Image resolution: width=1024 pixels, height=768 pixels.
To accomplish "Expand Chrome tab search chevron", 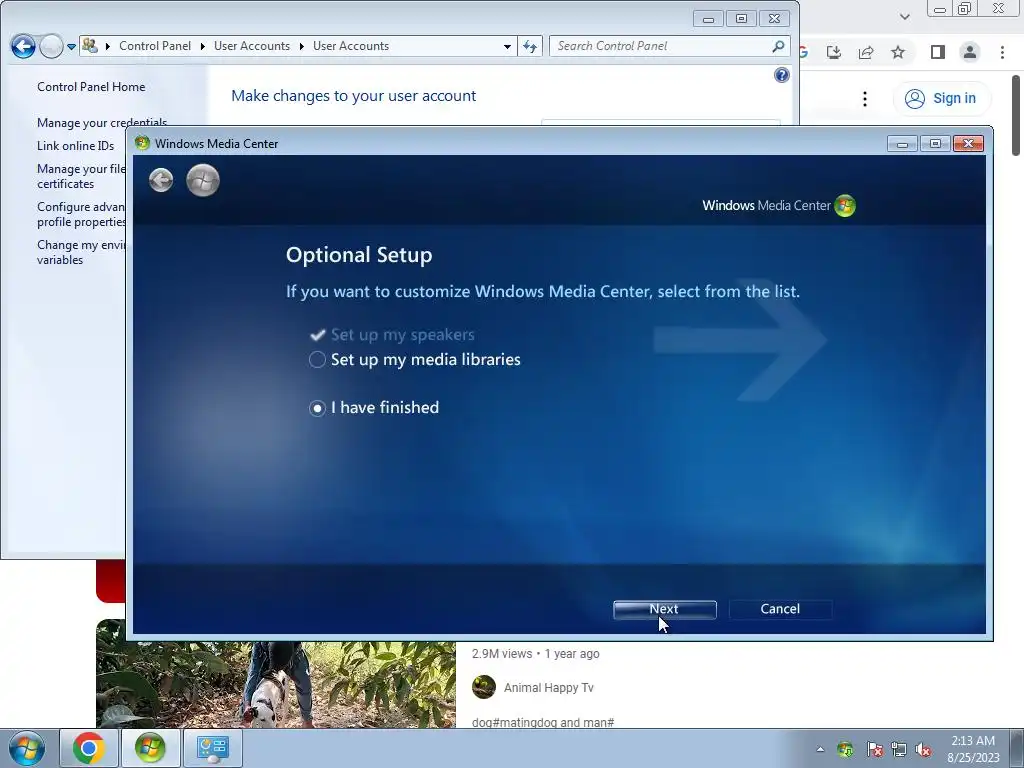I will click(x=904, y=16).
